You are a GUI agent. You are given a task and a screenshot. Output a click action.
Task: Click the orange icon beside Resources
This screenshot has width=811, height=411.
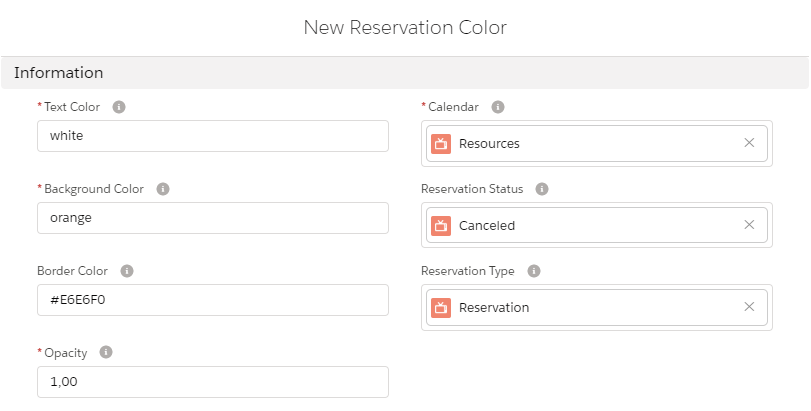(x=441, y=143)
